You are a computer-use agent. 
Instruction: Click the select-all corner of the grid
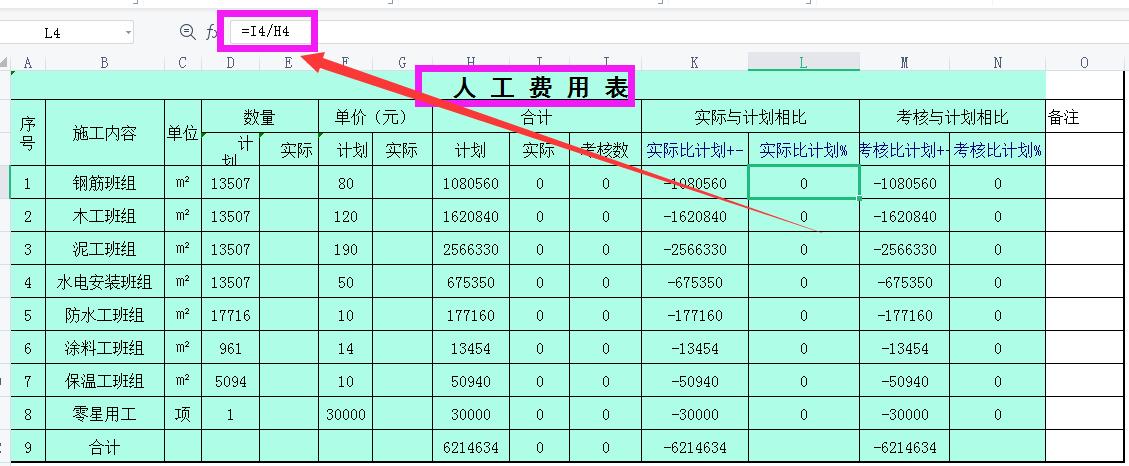click(5, 63)
